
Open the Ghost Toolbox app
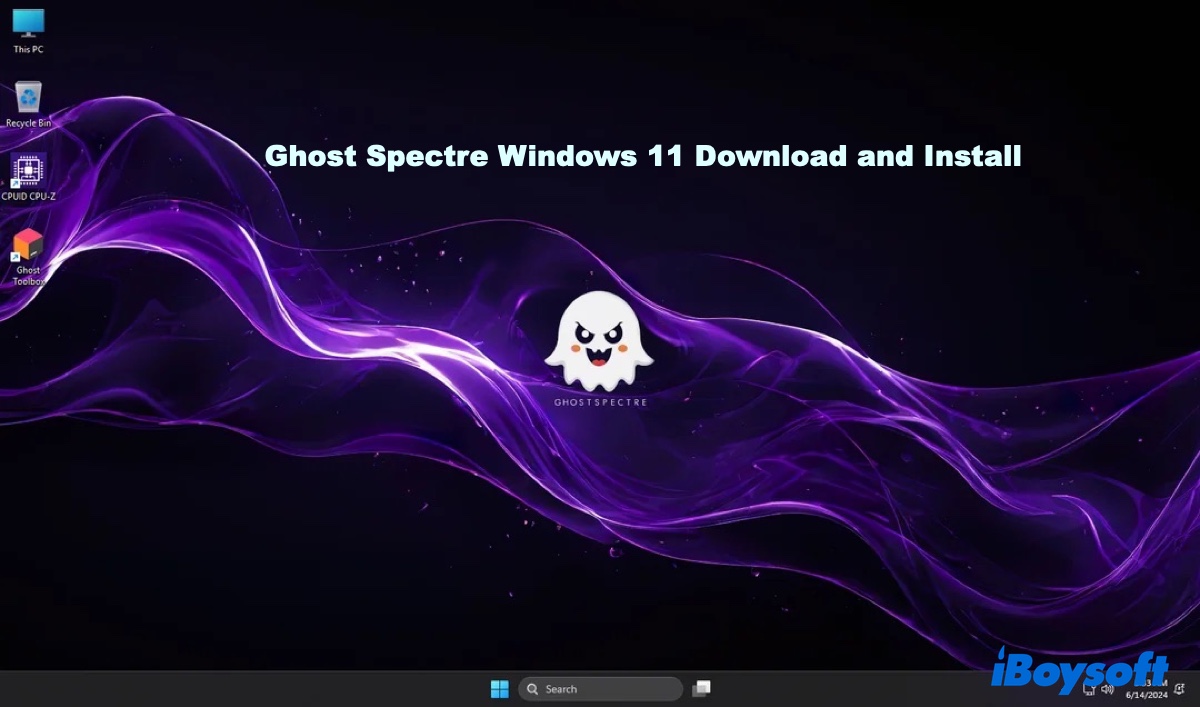(x=27, y=245)
